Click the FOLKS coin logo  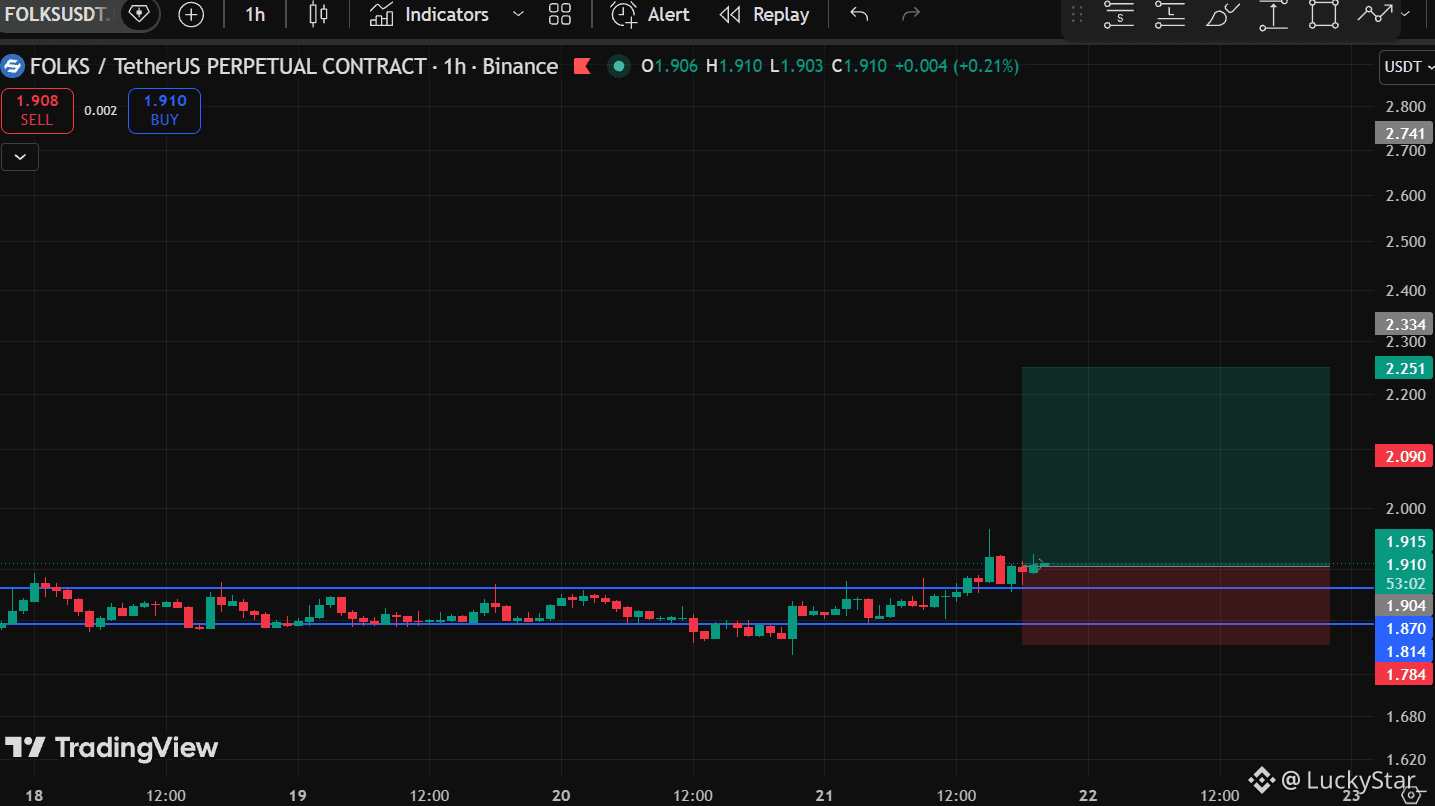pos(13,67)
